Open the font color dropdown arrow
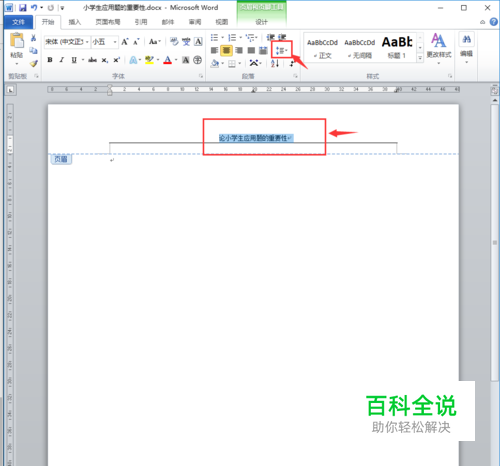Image resolution: width=500 pixels, height=466 pixels. click(x=176, y=60)
